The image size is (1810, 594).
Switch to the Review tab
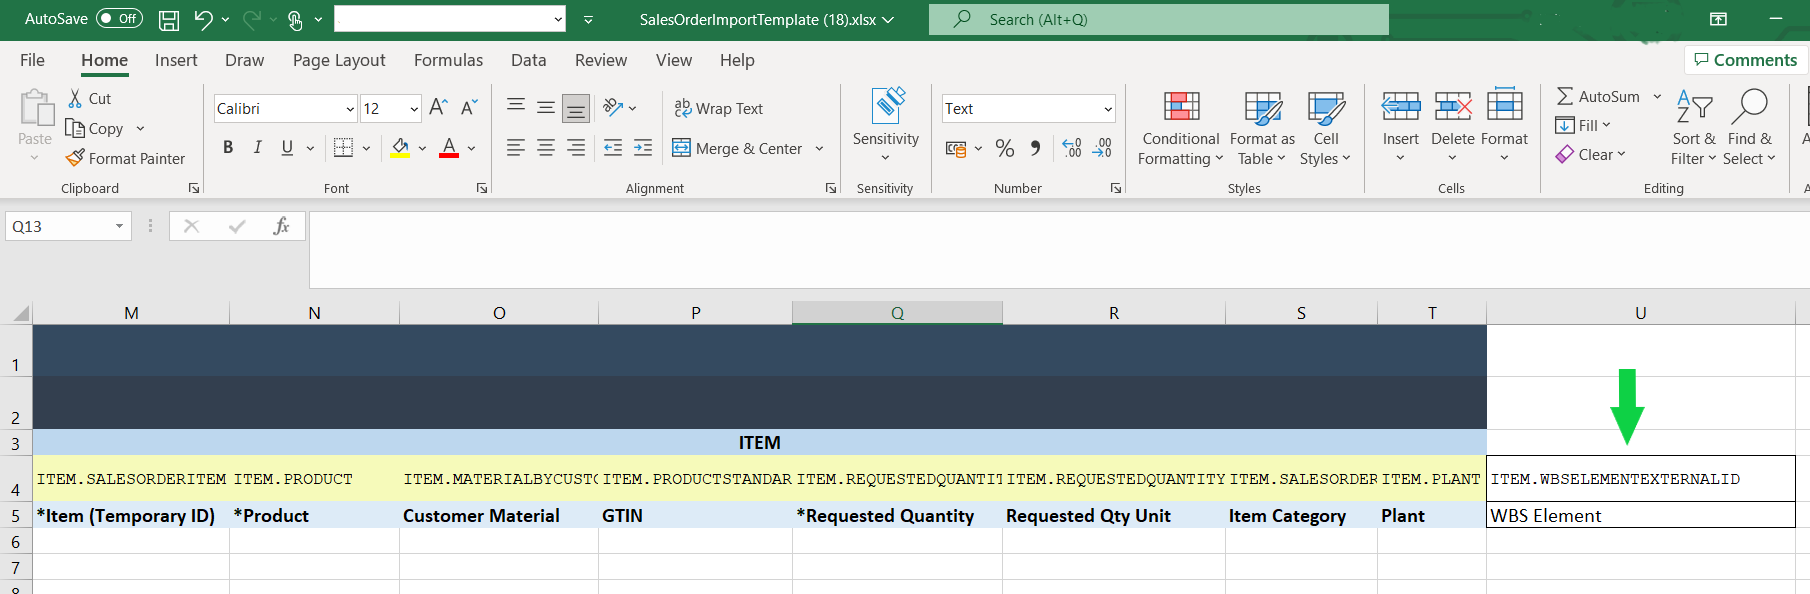point(601,60)
